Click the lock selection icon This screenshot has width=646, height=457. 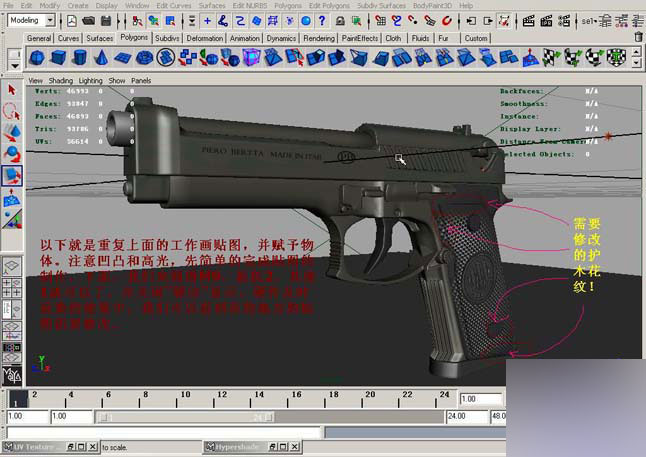tap(340, 21)
